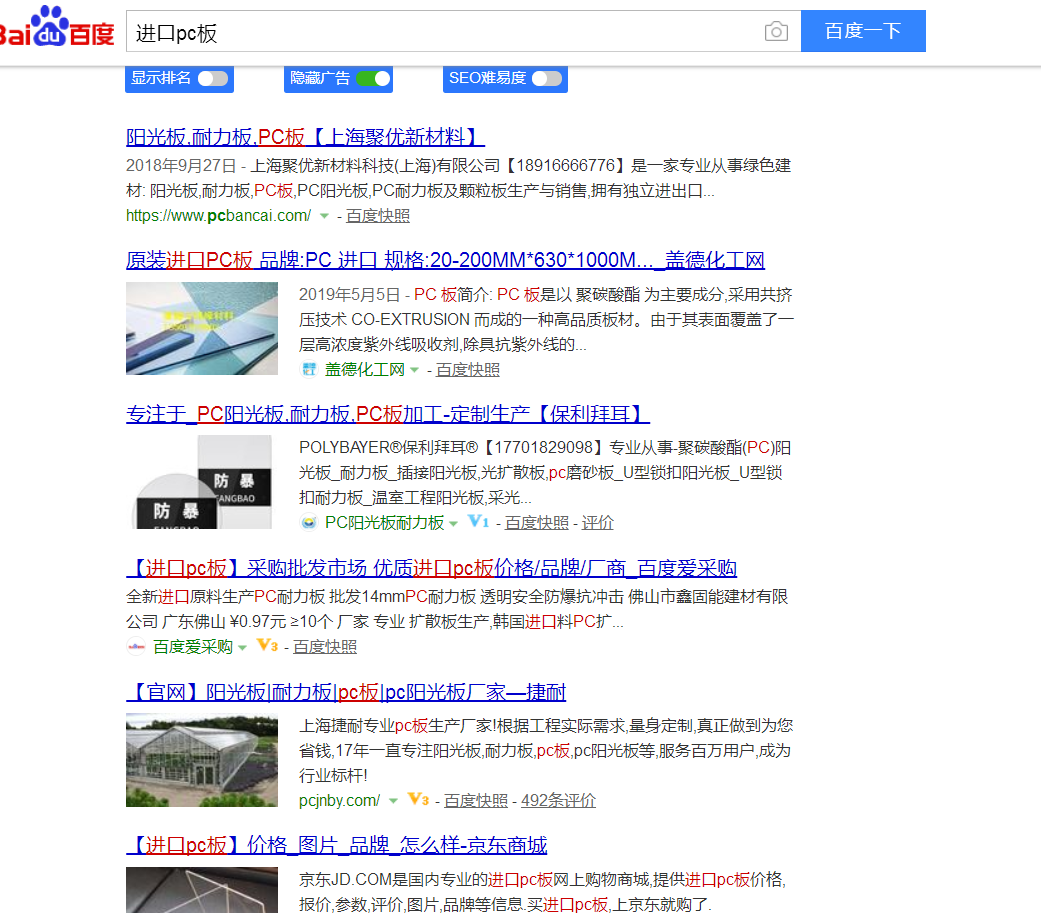This screenshot has height=913, width=1041.
Task: Open 百度快照 for the 百度爱采购 result
Action: coord(325,647)
